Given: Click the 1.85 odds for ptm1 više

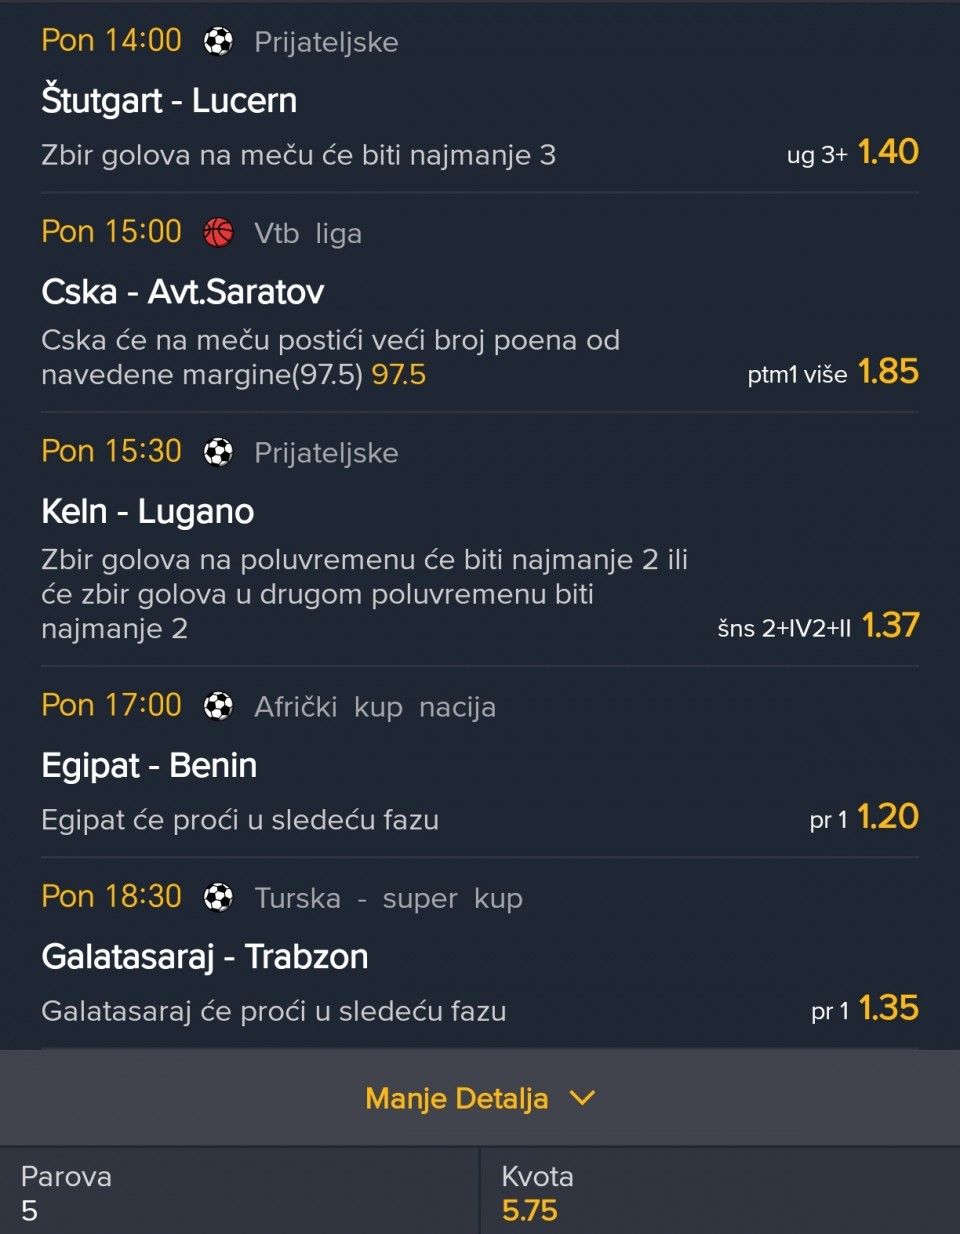Looking at the screenshot, I should click(888, 372).
